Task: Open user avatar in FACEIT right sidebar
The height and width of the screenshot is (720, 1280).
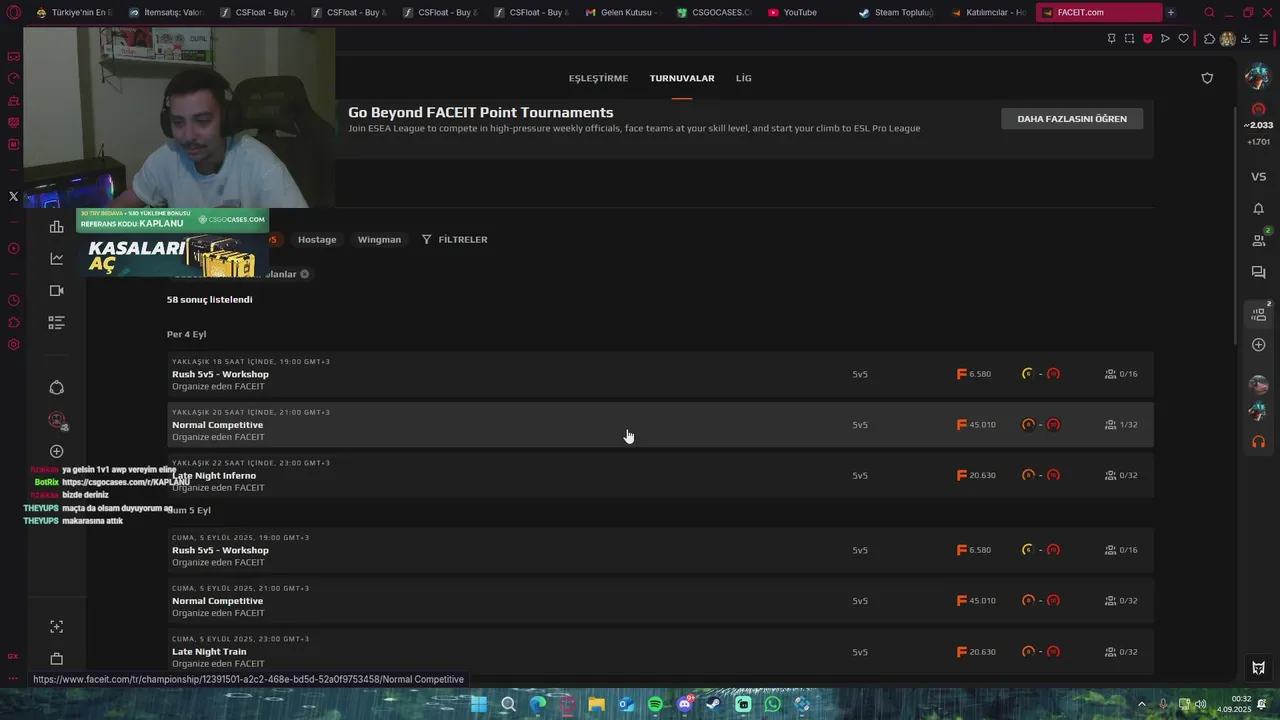Action: coord(1258,76)
